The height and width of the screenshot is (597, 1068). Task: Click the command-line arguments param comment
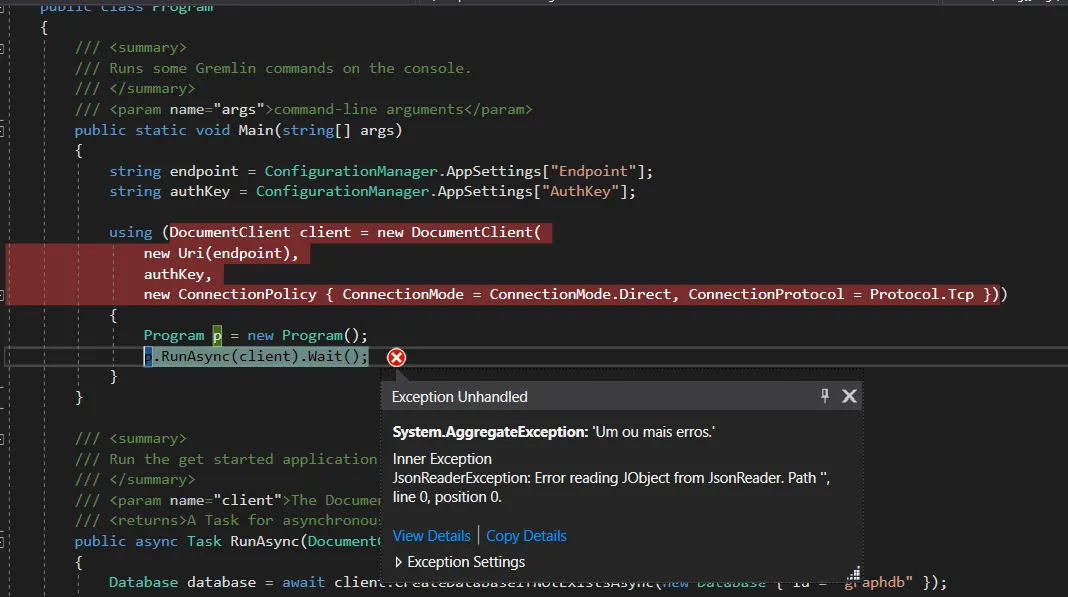pos(303,110)
